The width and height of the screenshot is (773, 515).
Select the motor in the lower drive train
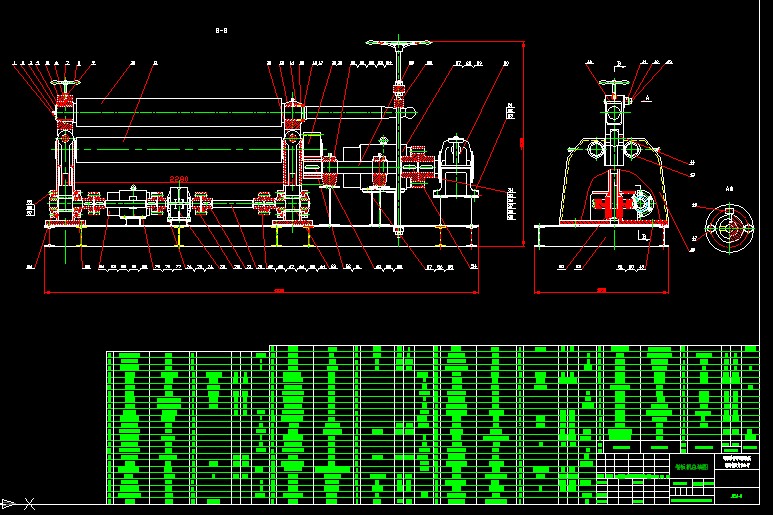[126, 204]
